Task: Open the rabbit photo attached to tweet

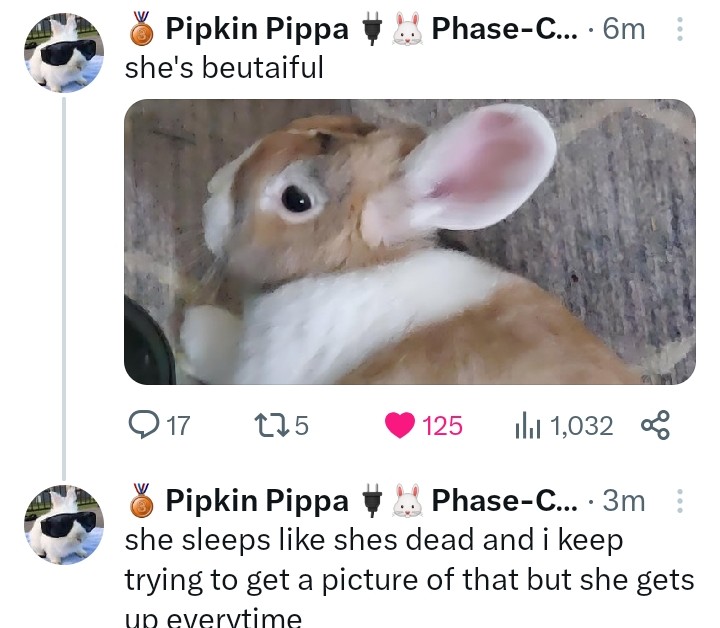Action: [x=410, y=242]
